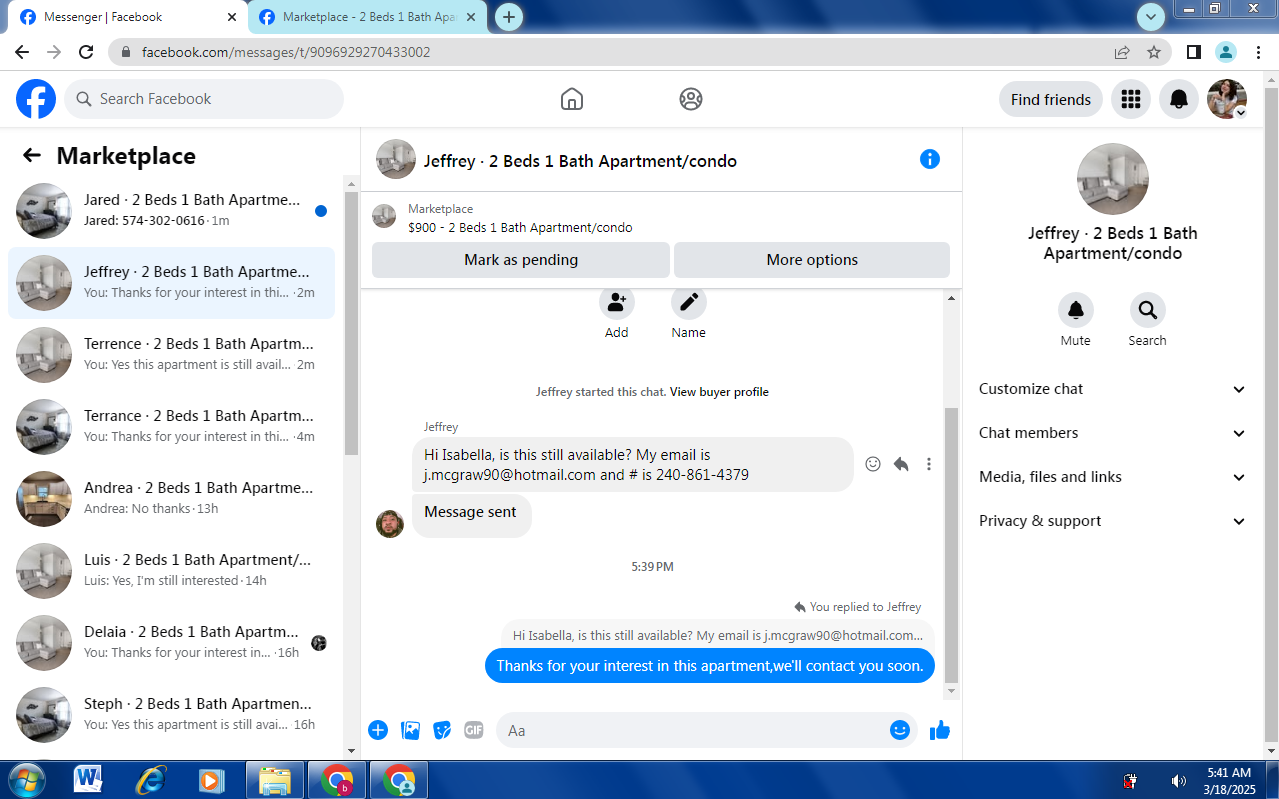
Task: Open Chrome tab search dropdown arrow
Action: point(1152,17)
